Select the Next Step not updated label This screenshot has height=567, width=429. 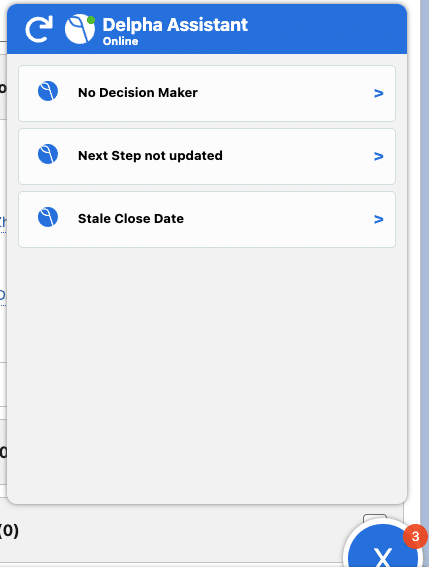coord(150,156)
